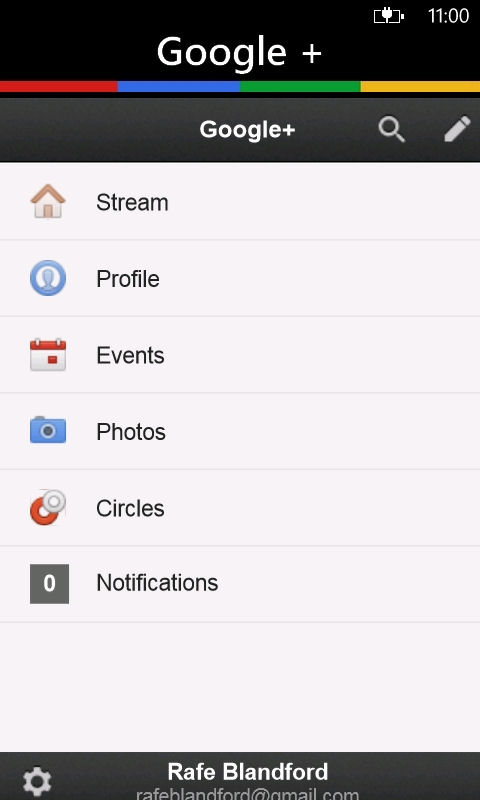Tap the battery charging status icon
This screenshot has width=480, height=800.
point(389,16)
